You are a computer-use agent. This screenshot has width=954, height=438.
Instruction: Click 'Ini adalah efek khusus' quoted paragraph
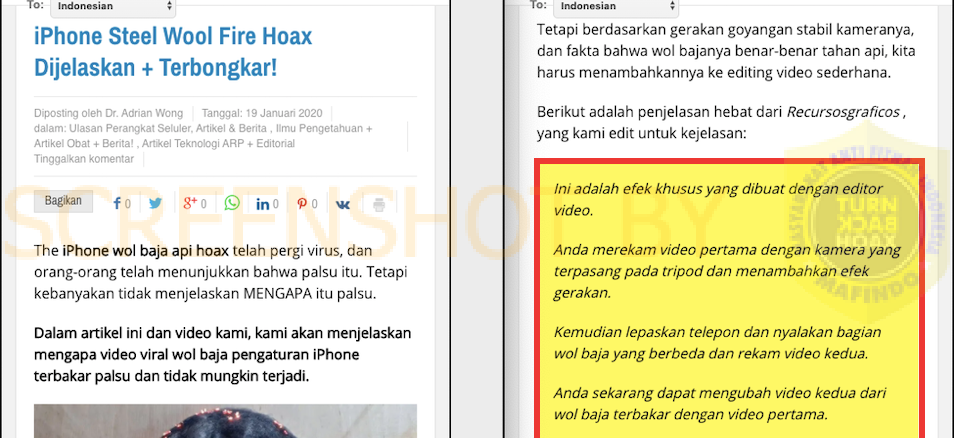[718, 200]
